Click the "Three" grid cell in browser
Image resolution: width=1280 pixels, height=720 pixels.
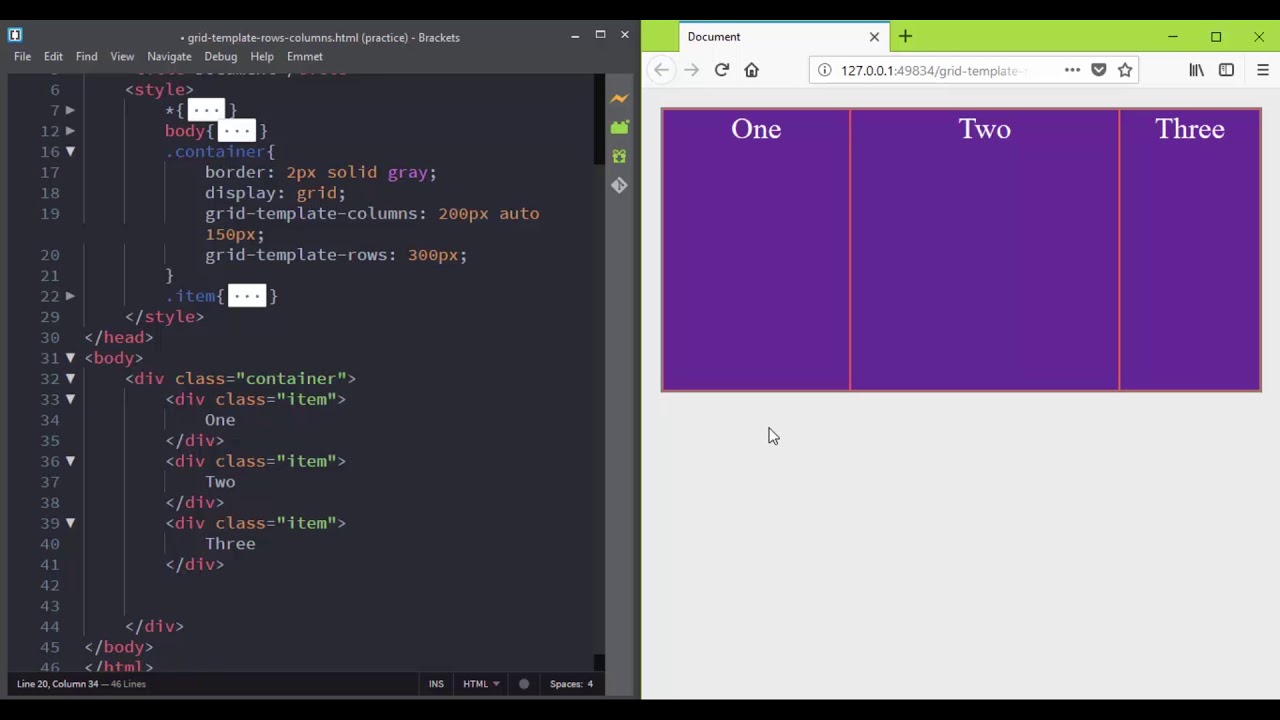(1190, 249)
